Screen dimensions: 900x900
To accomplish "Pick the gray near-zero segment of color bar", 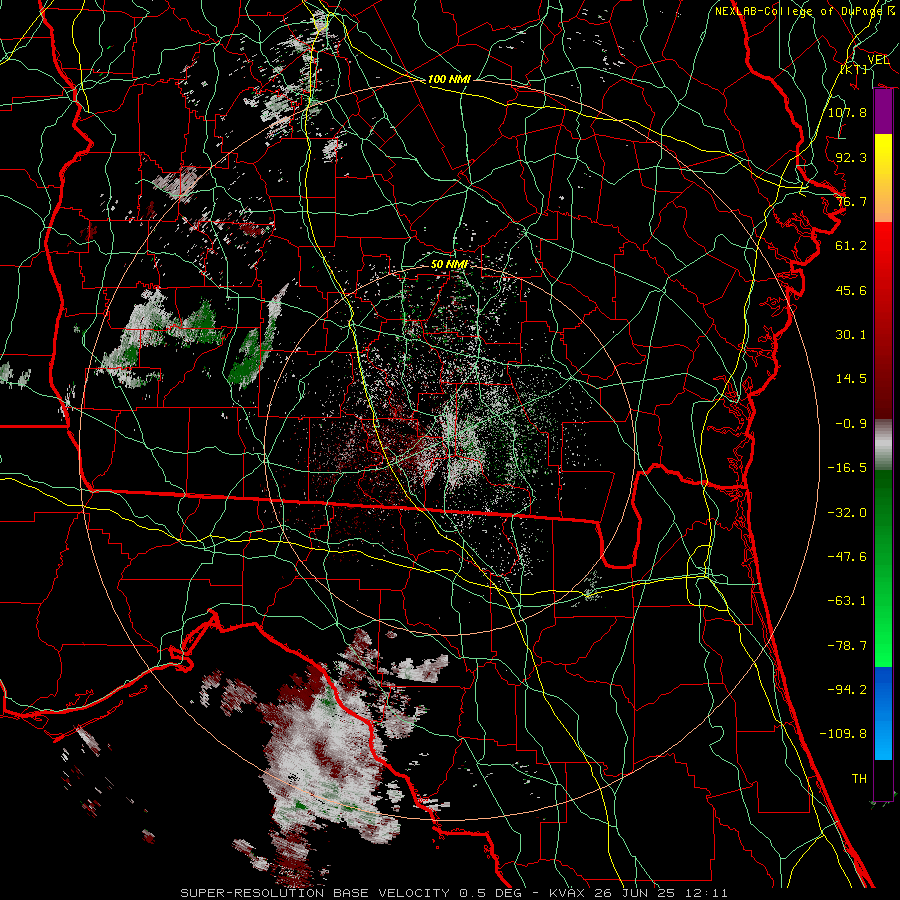I will [x=883, y=445].
